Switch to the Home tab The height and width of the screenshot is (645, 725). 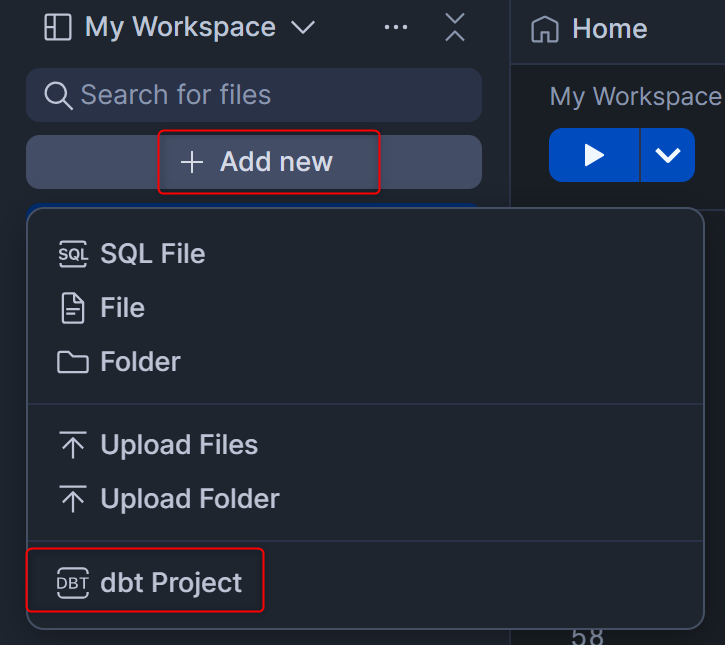tap(609, 29)
